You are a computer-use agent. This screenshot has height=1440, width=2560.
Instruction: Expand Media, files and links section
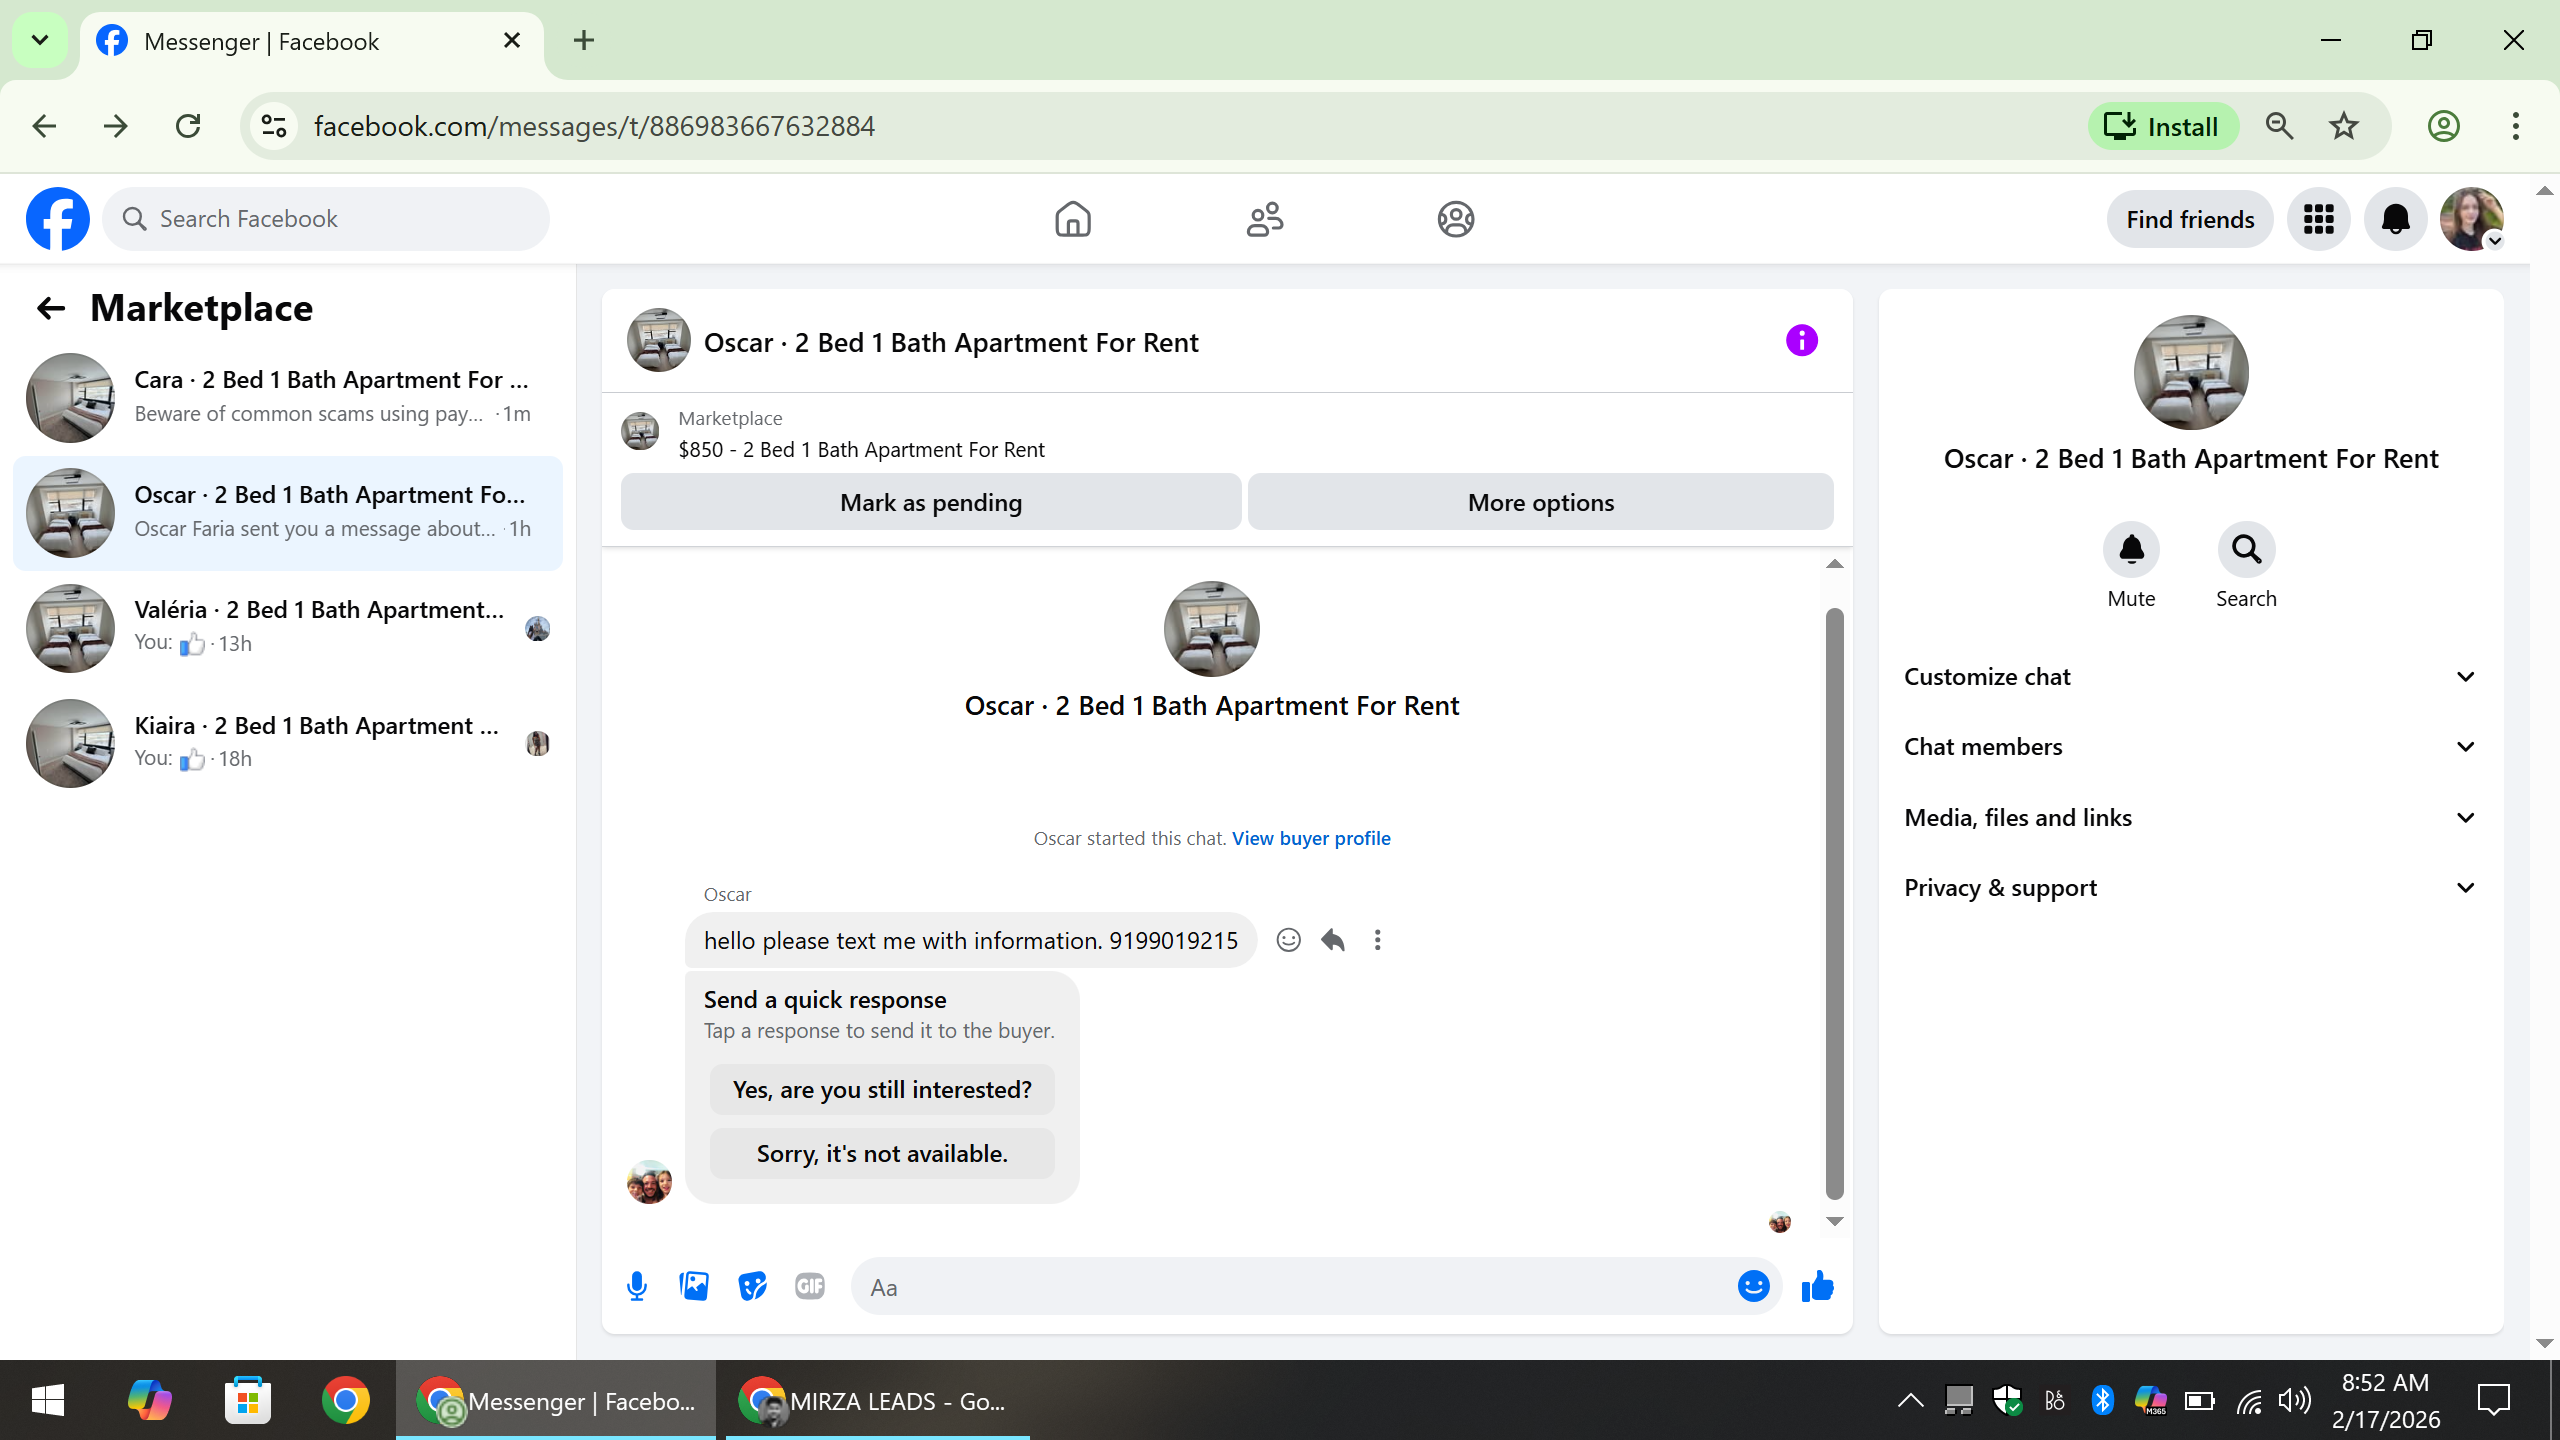[2190, 818]
